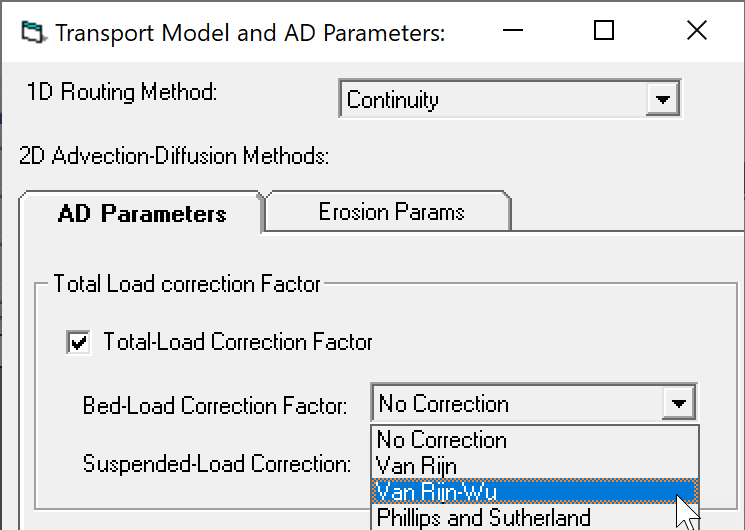This screenshot has width=745, height=530.
Task: Select Van Rijn-Wu list option
Action: 535,491
